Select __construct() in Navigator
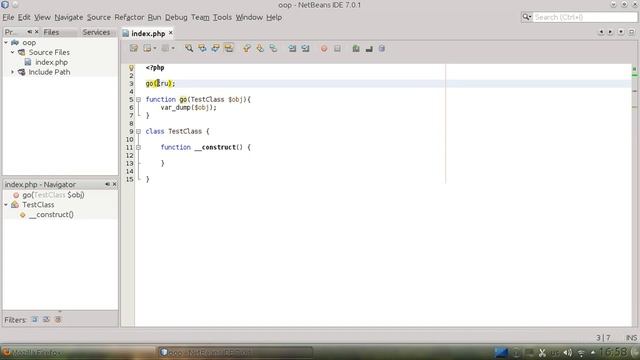Viewport: 640px width, 360px height. [51, 214]
